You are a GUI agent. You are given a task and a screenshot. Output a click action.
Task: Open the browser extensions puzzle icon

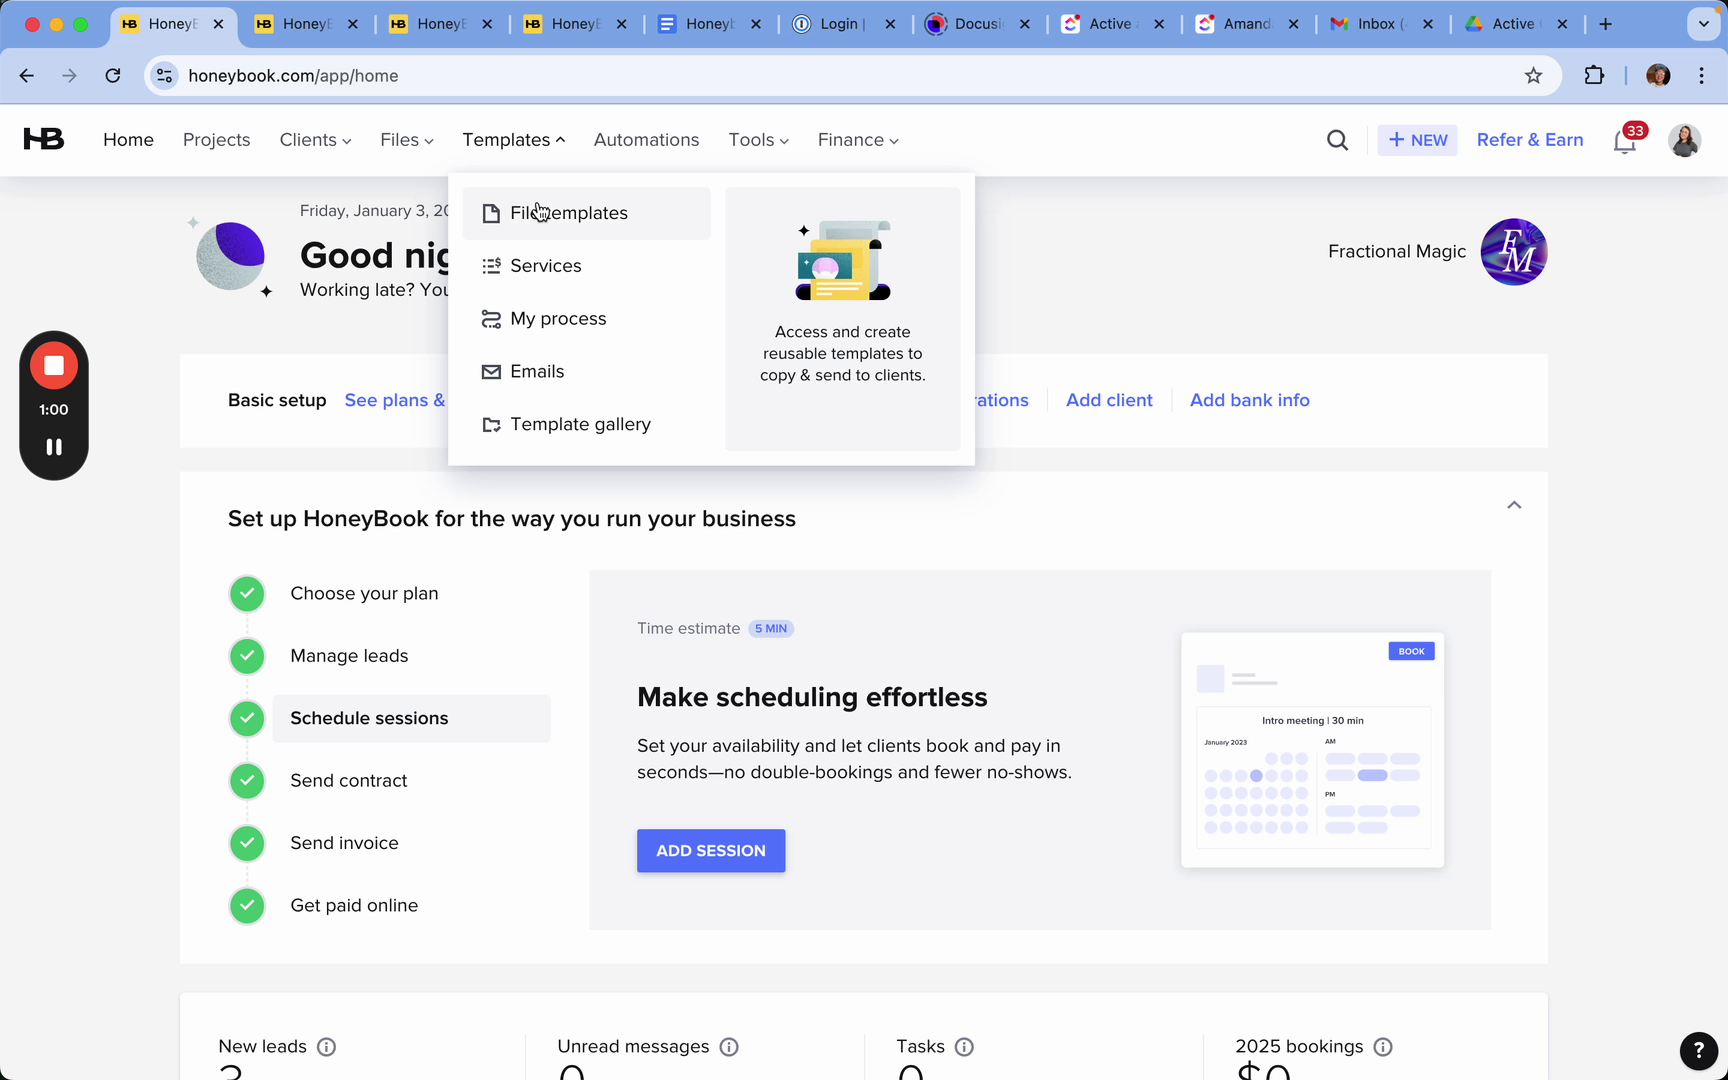click(1594, 76)
